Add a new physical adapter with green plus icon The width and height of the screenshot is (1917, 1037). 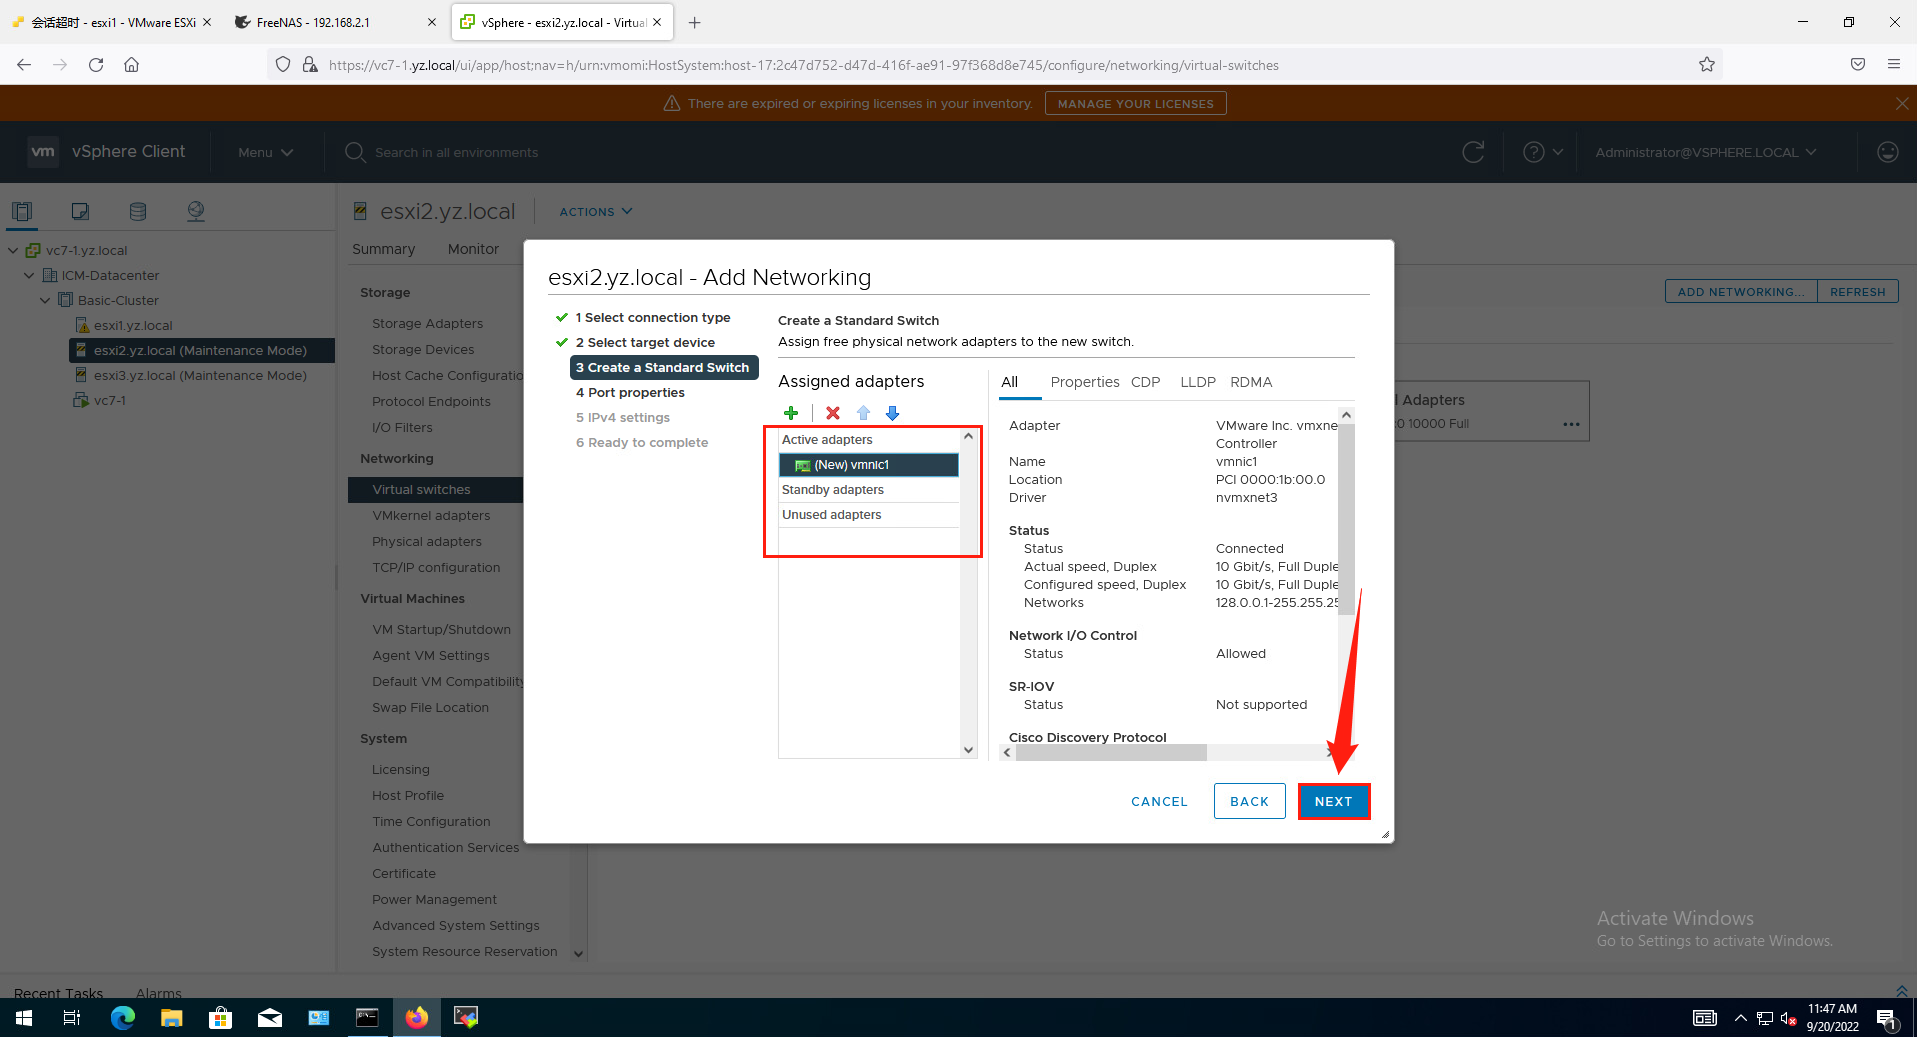[x=791, y=413]
